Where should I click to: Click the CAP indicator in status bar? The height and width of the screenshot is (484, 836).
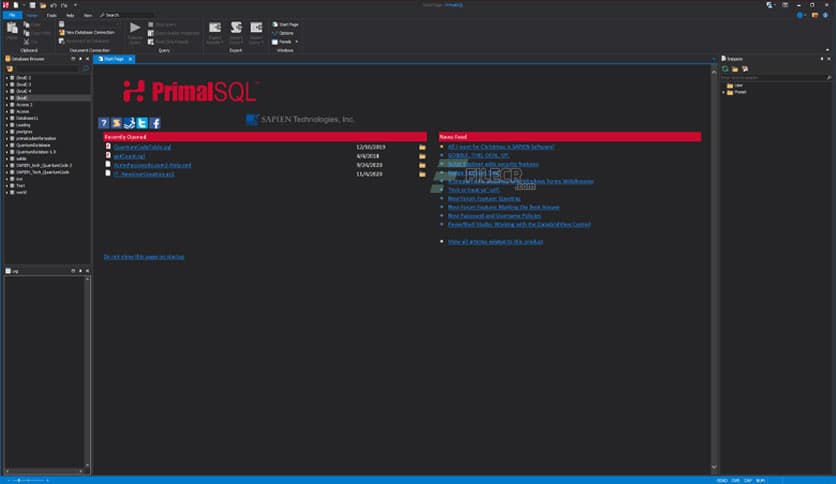[x=748, y=480]
